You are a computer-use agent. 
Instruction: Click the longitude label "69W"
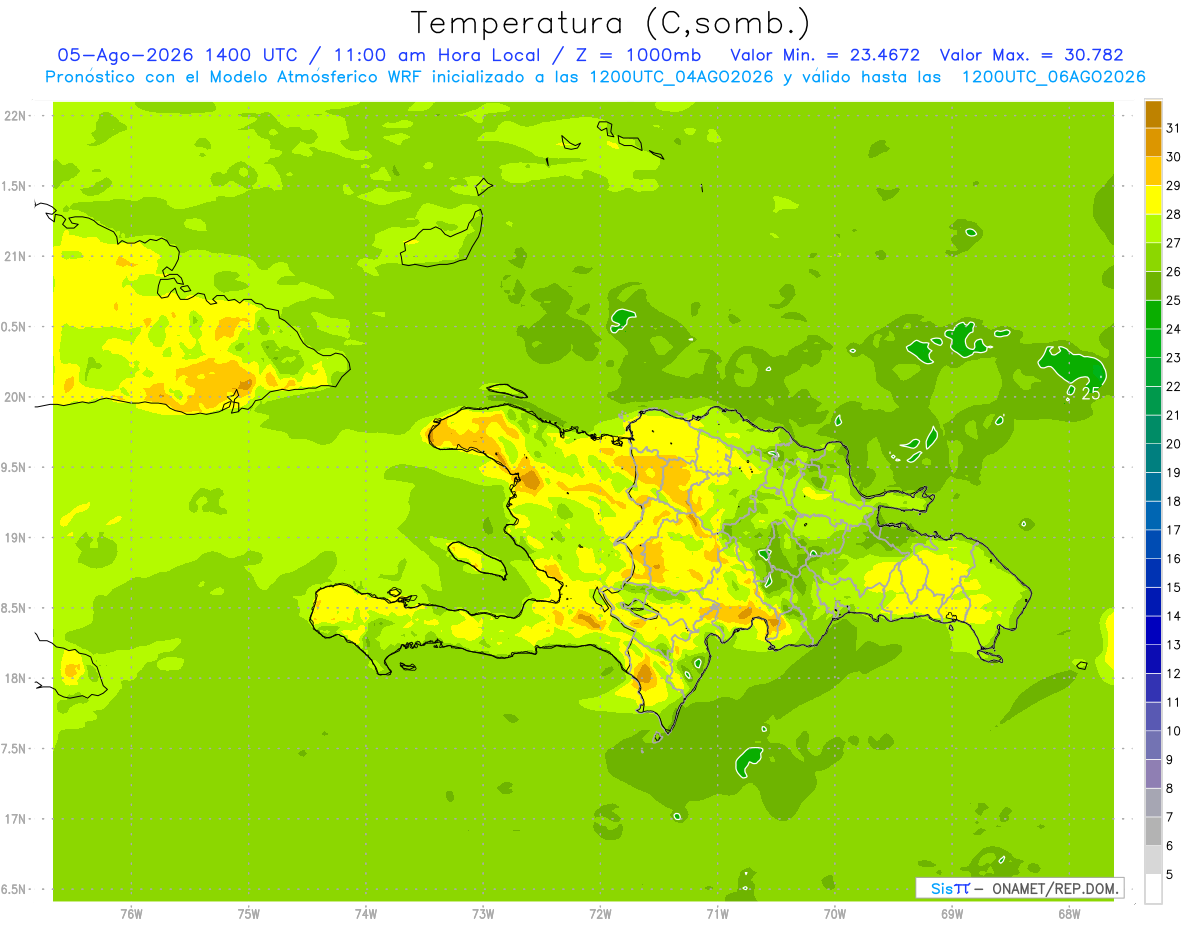(x=952, y=913)
